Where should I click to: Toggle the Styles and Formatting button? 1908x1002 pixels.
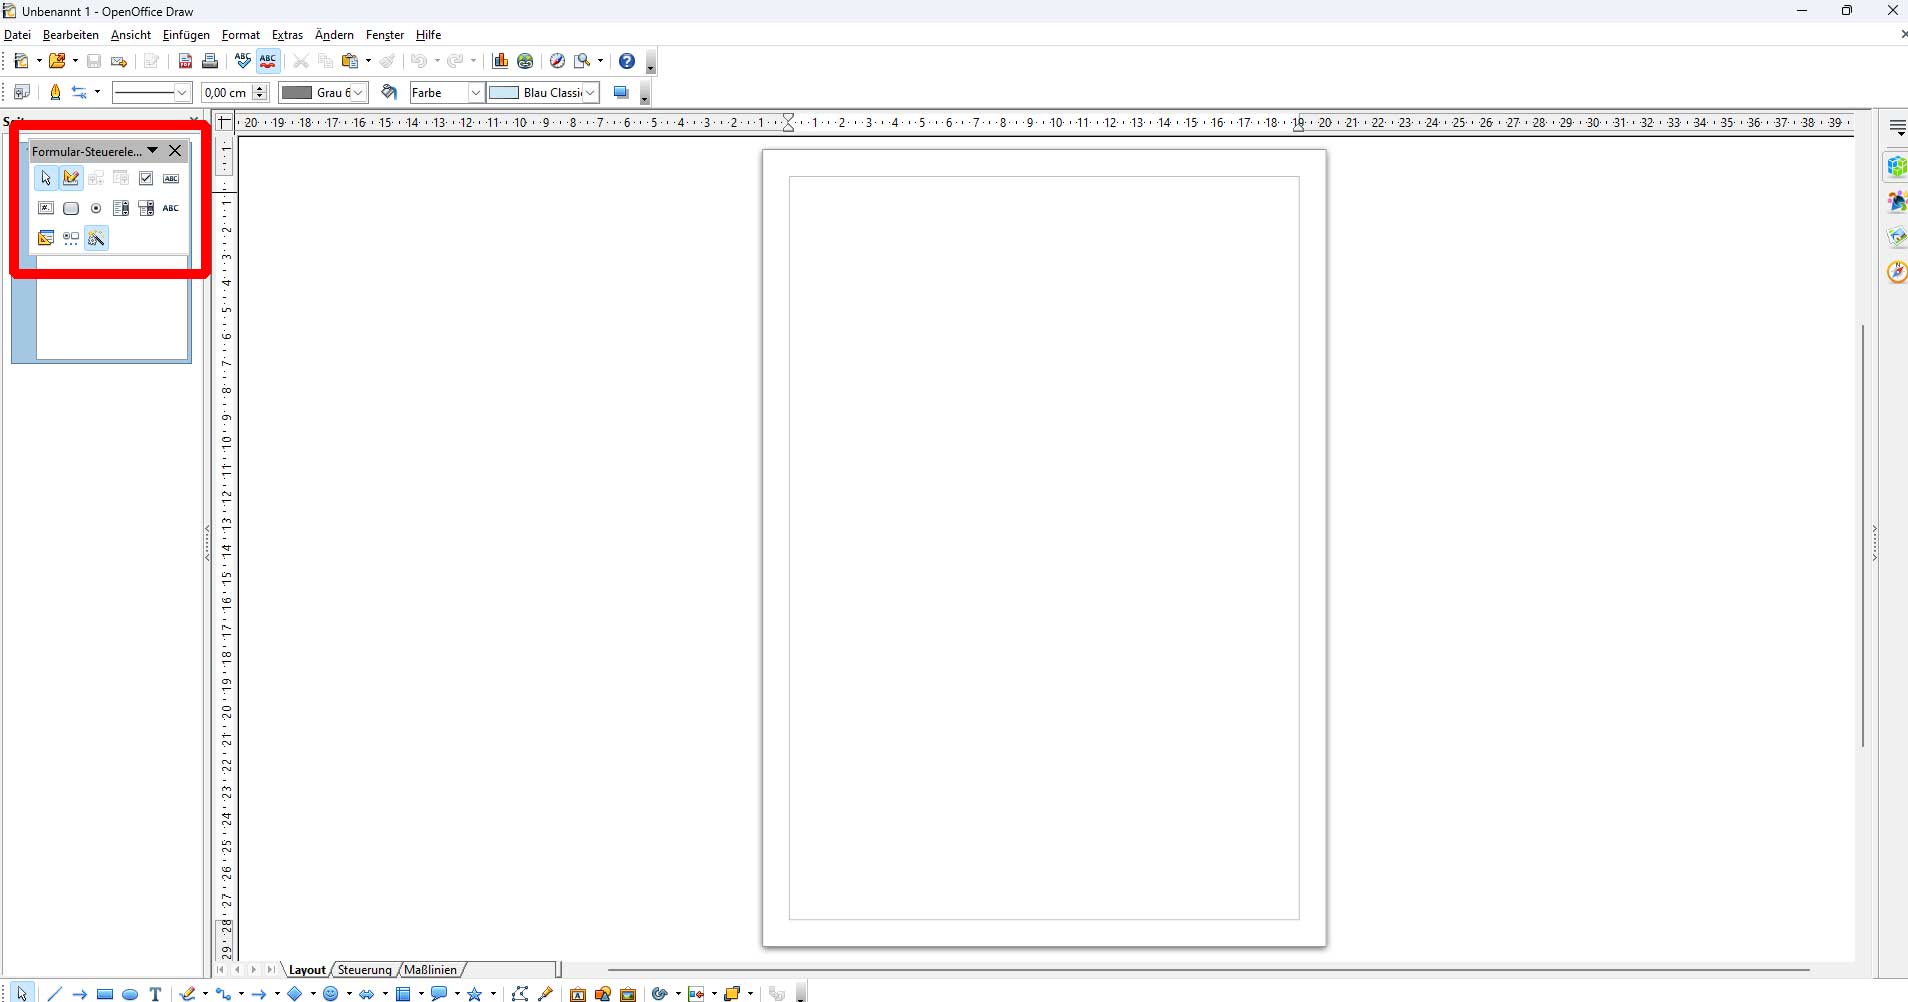(21, 92)
